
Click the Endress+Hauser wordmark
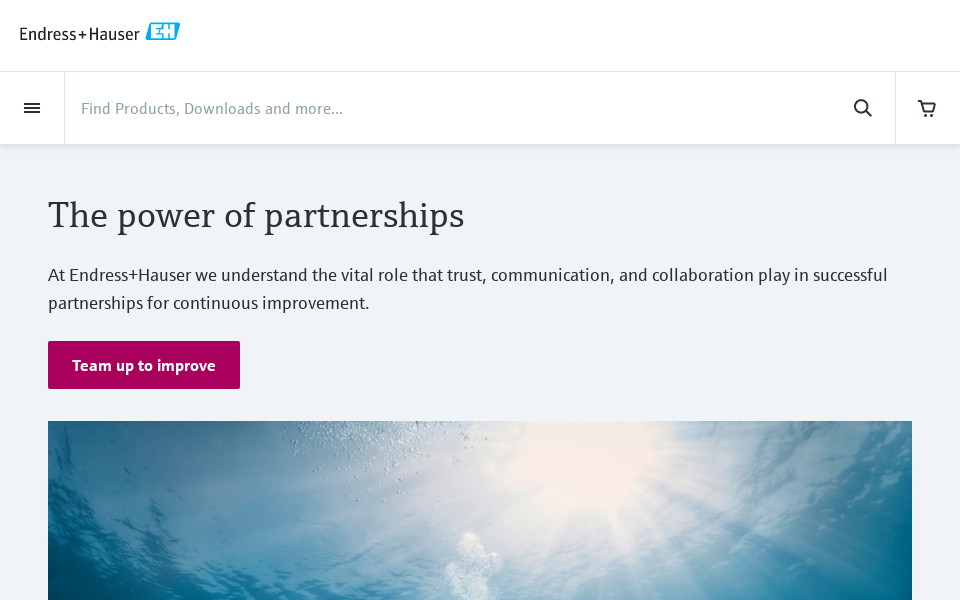pos(80,33)
